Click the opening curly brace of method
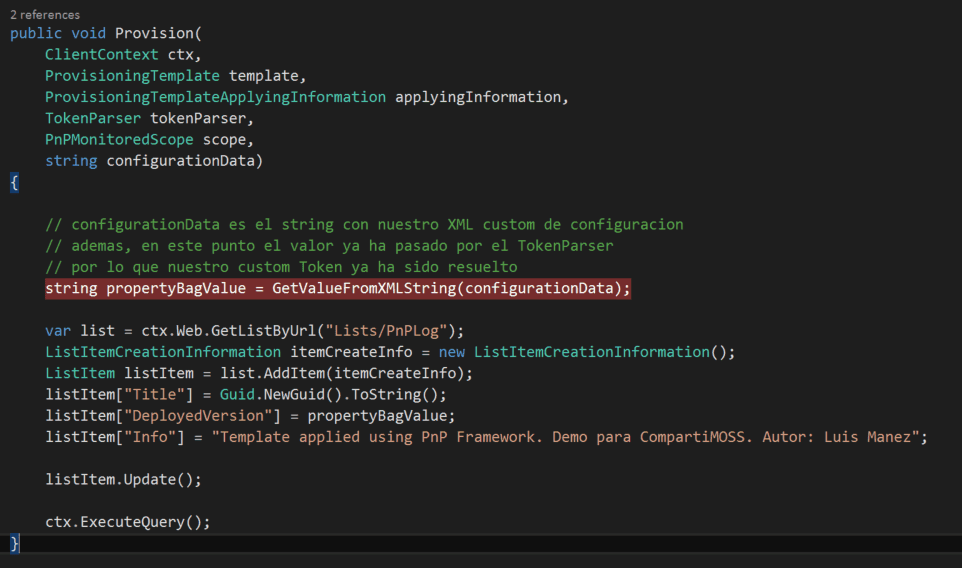962x568 pixels. coord(14,183)
